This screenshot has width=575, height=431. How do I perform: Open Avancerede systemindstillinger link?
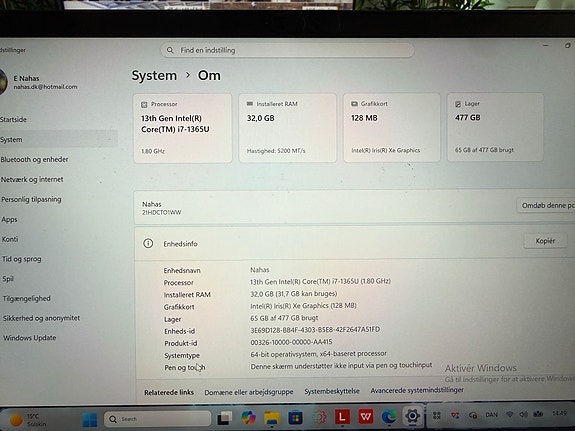click(417, 390)
